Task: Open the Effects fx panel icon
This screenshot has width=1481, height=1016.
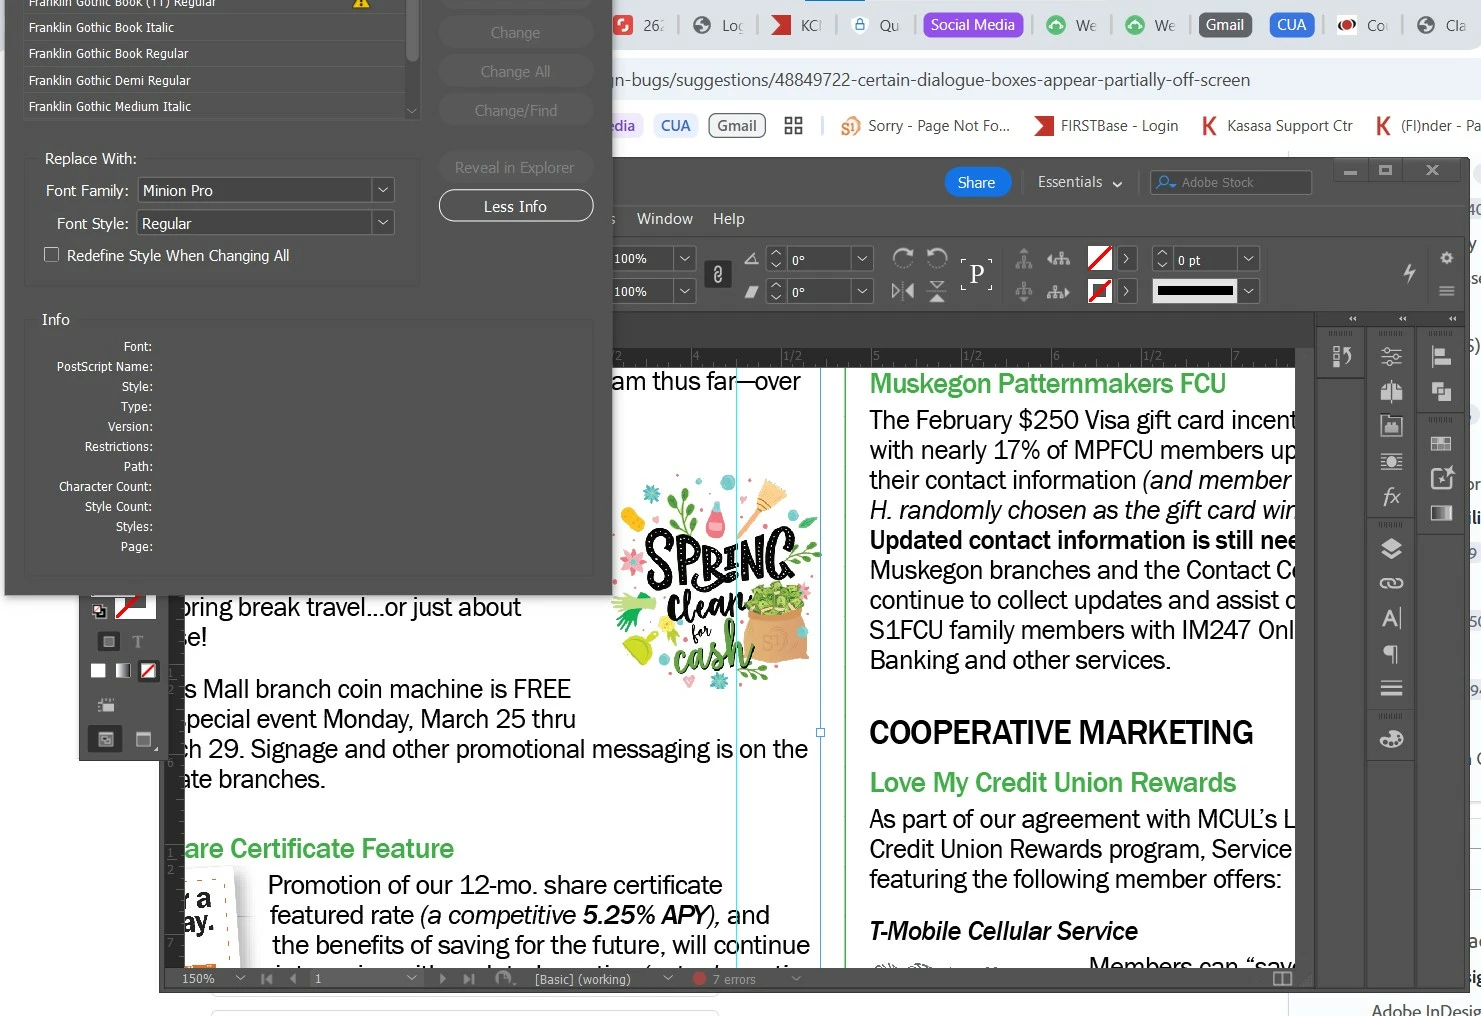Action: (x=1391, y=496)
